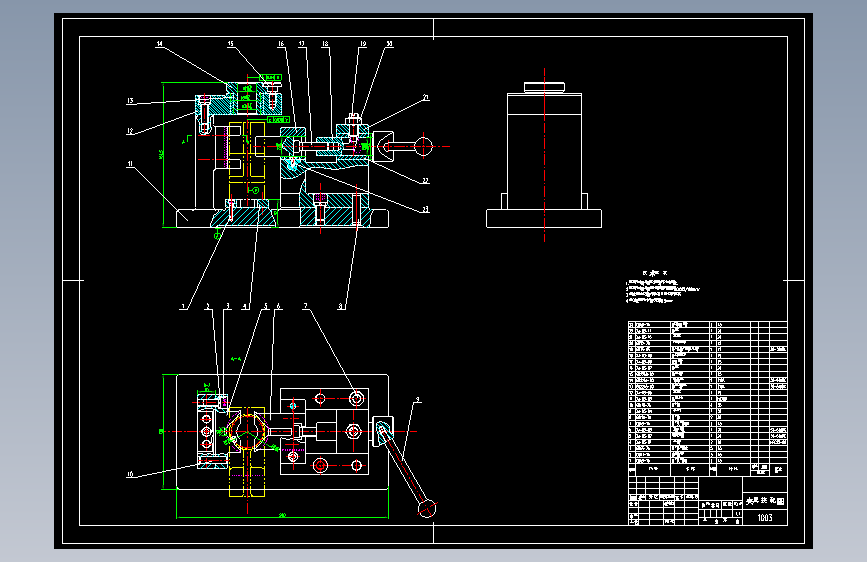This screenshot has width=867, height=562.
Task: Select part balloon number 21
Action: (426, 97)
